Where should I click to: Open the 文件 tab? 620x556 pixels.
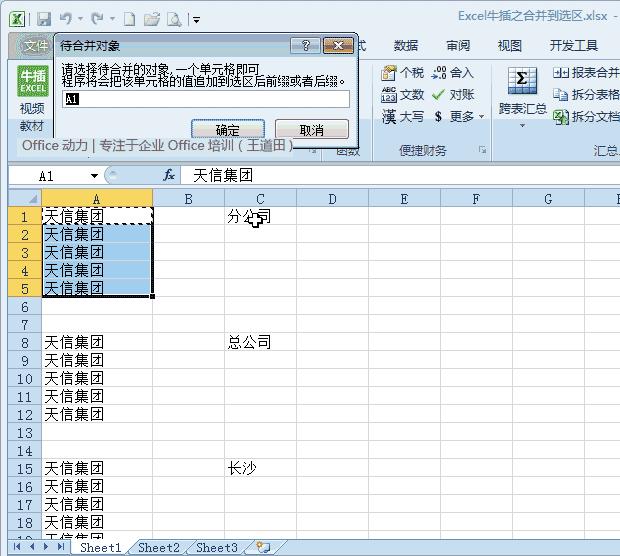click(x=35, y=46)
